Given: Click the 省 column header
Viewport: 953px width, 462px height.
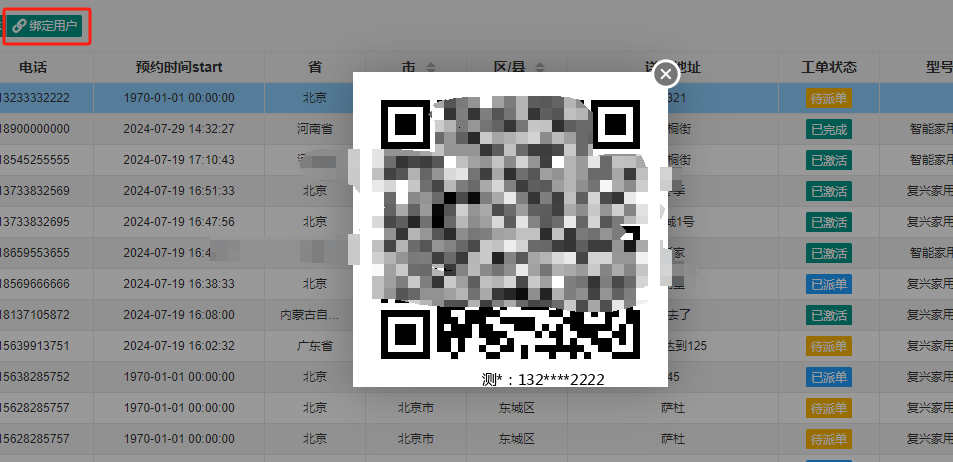Looking at the screenshot, I should [x=315, y=67].
